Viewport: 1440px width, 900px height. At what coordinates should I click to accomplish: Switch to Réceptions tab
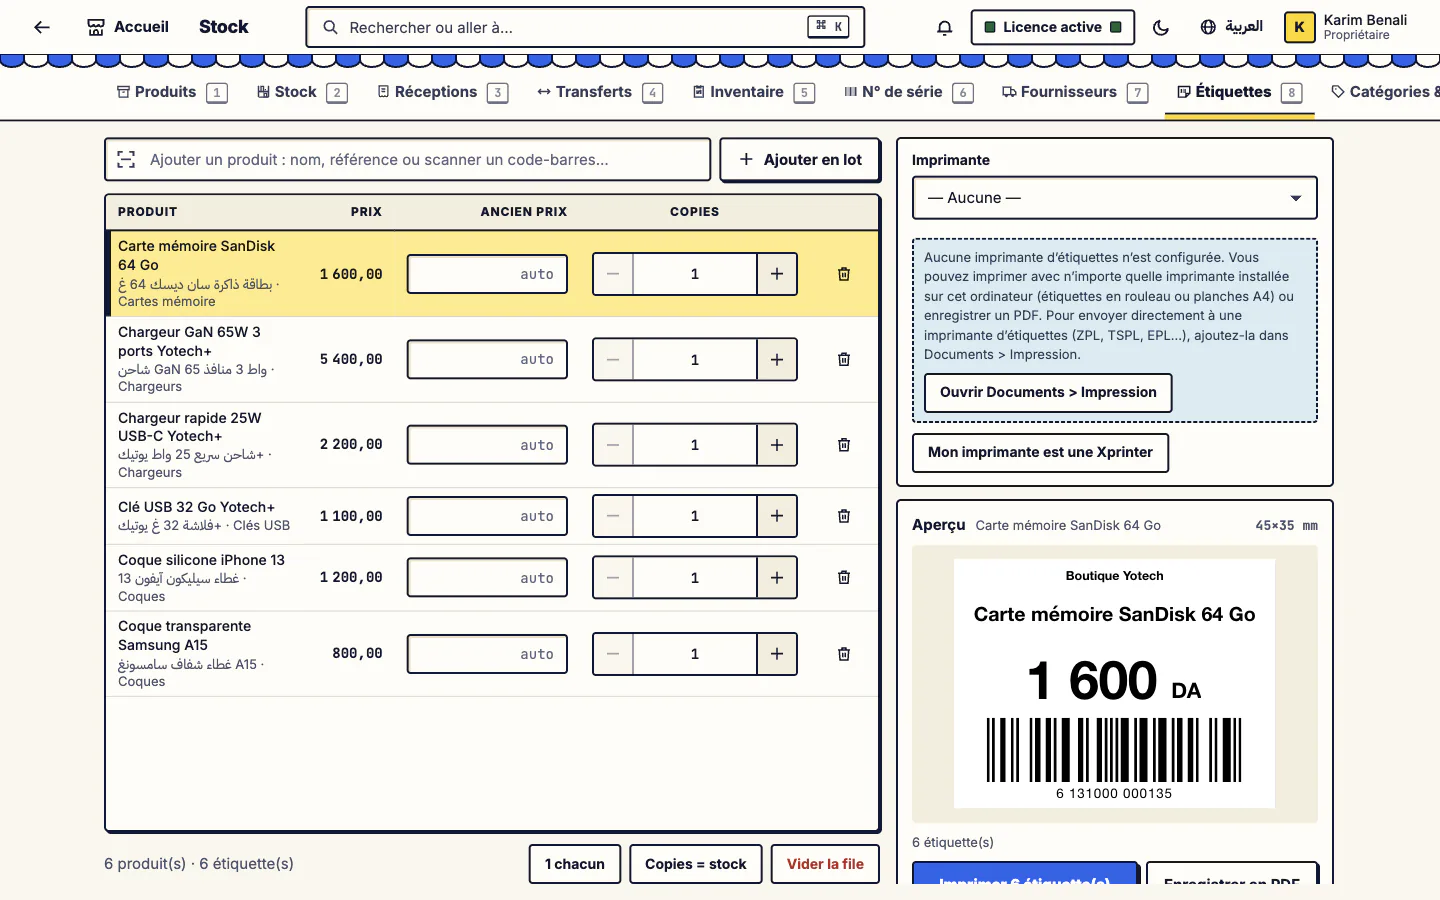[442, 92]
